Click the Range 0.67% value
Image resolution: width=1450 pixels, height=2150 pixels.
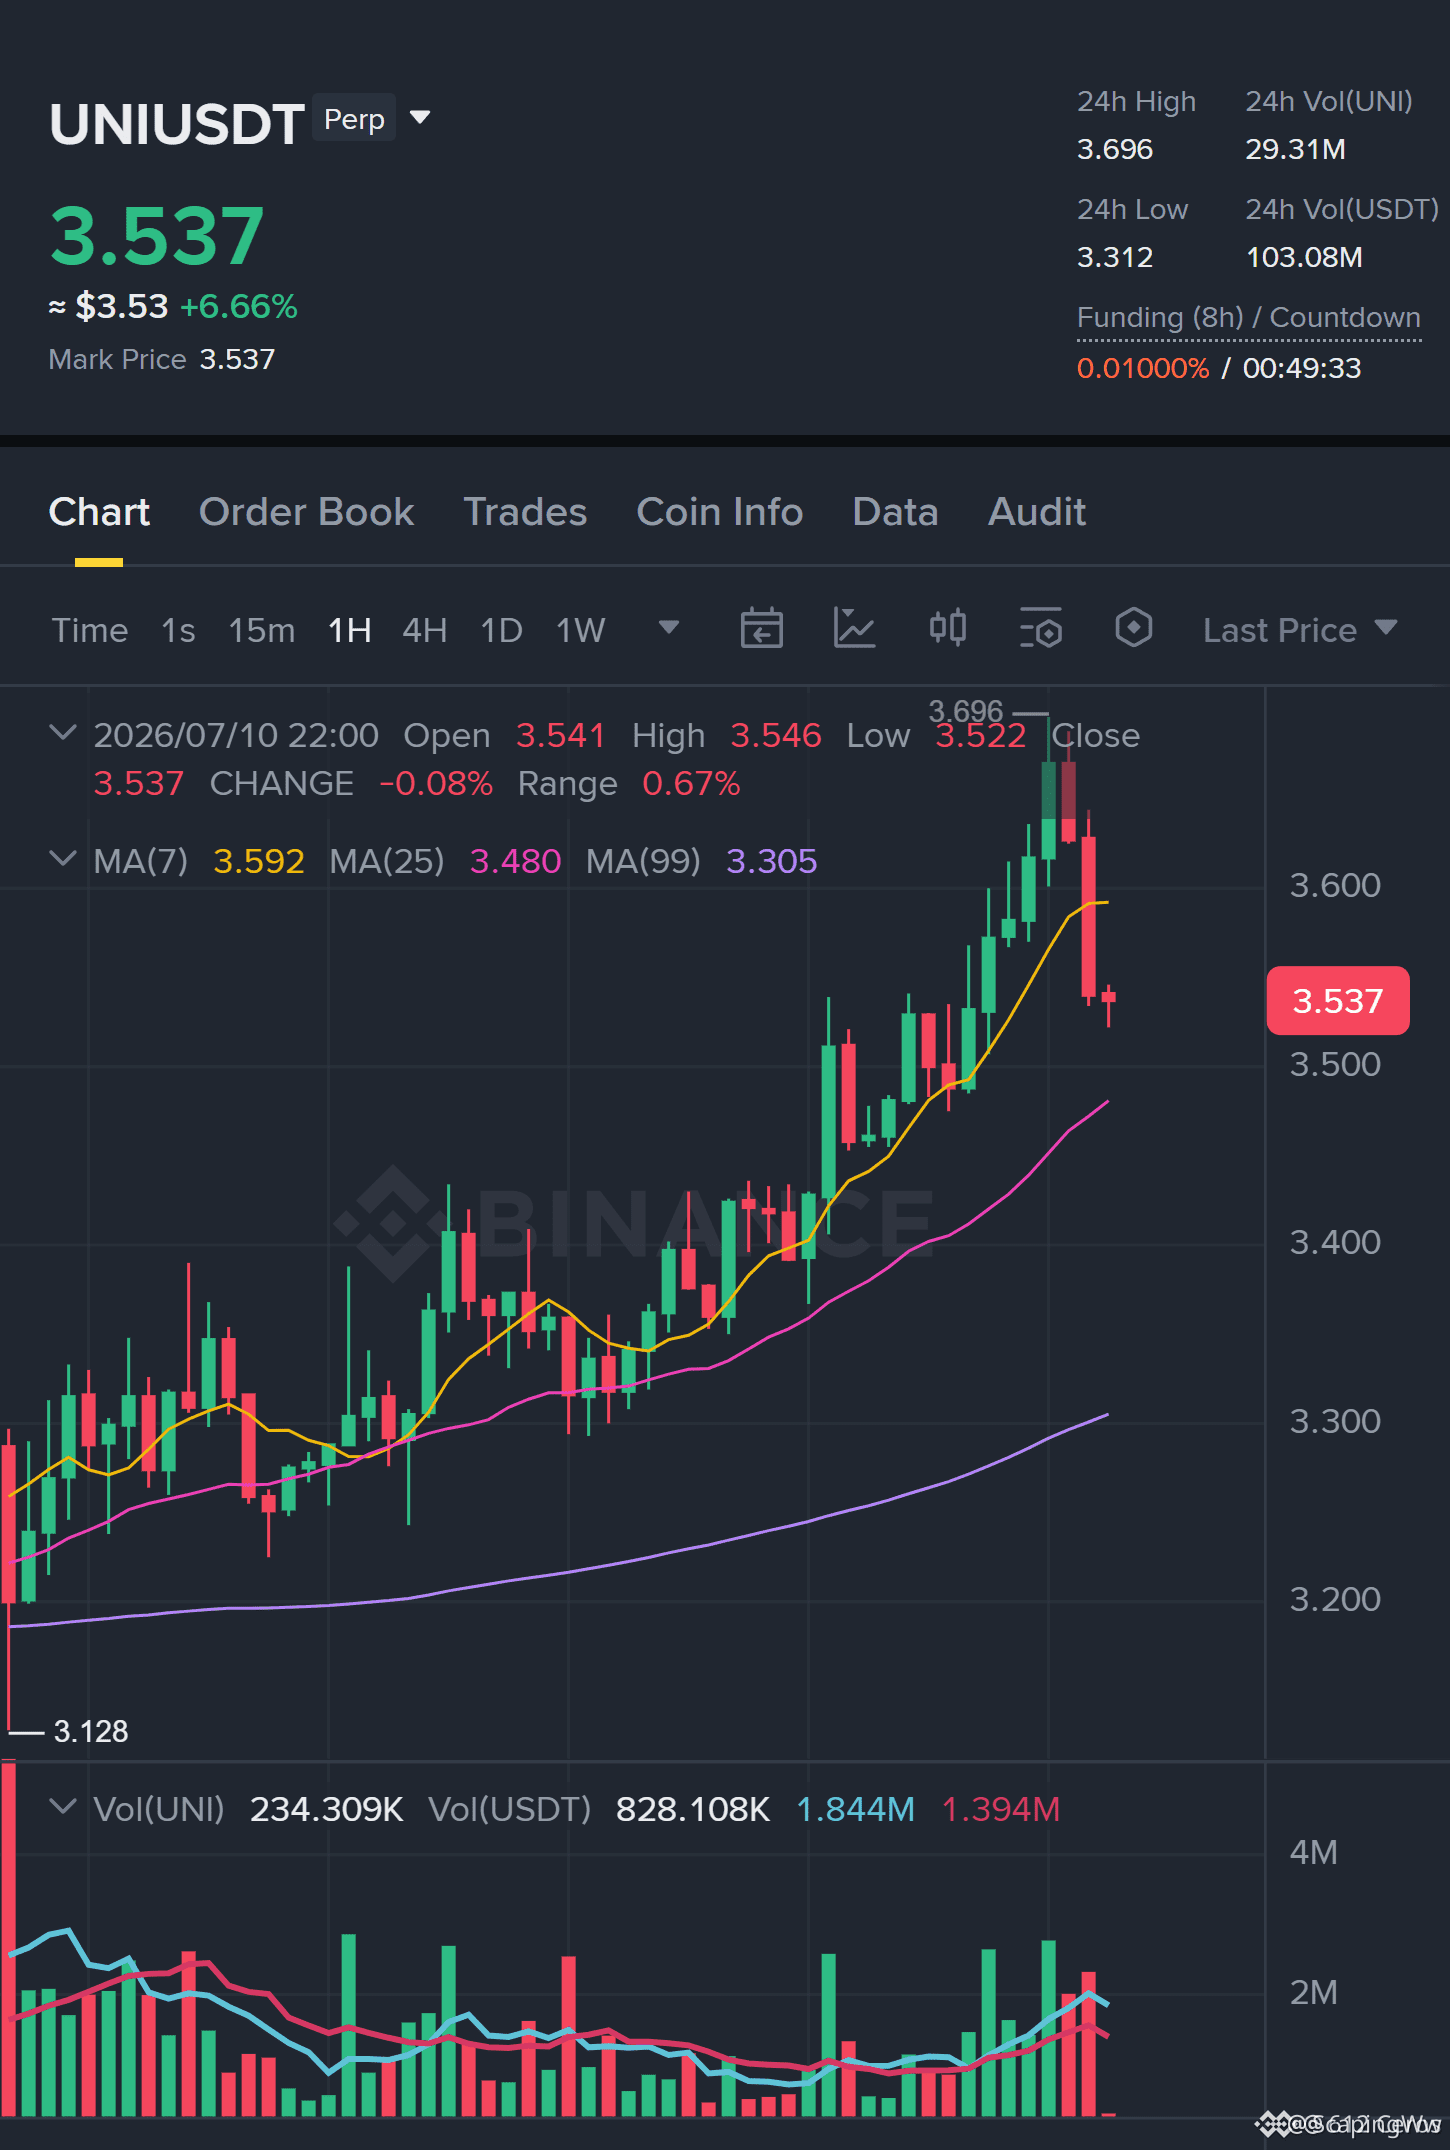tap(691, 783)
